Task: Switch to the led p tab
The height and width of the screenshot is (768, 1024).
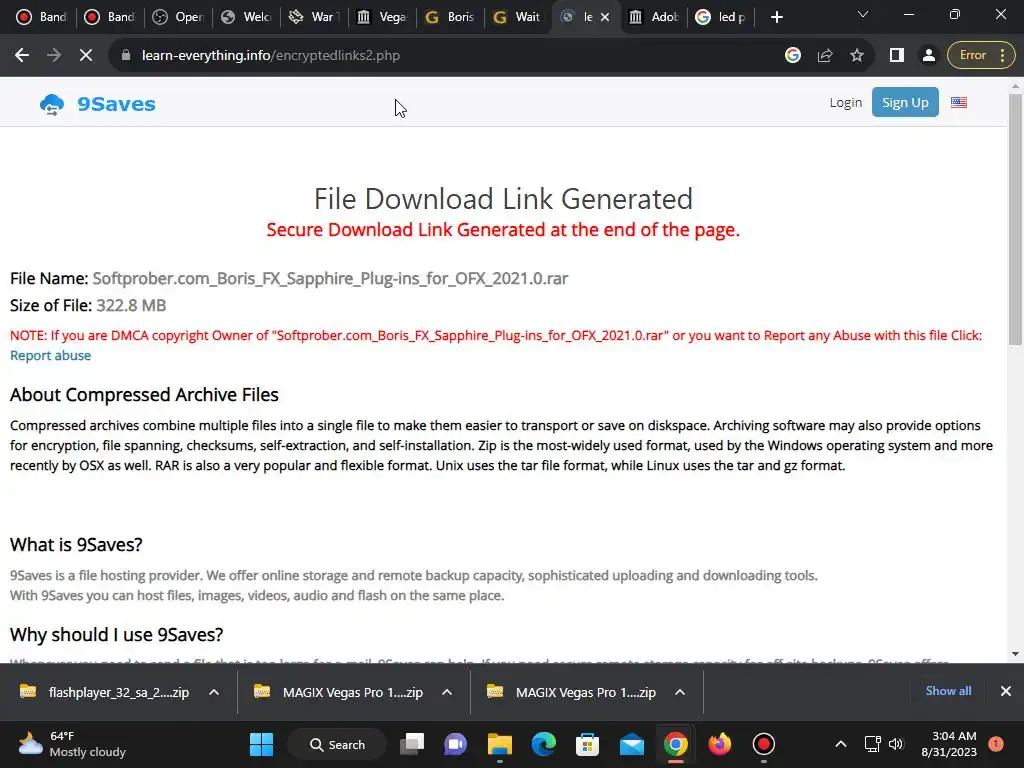Action: tap(721, 17)
